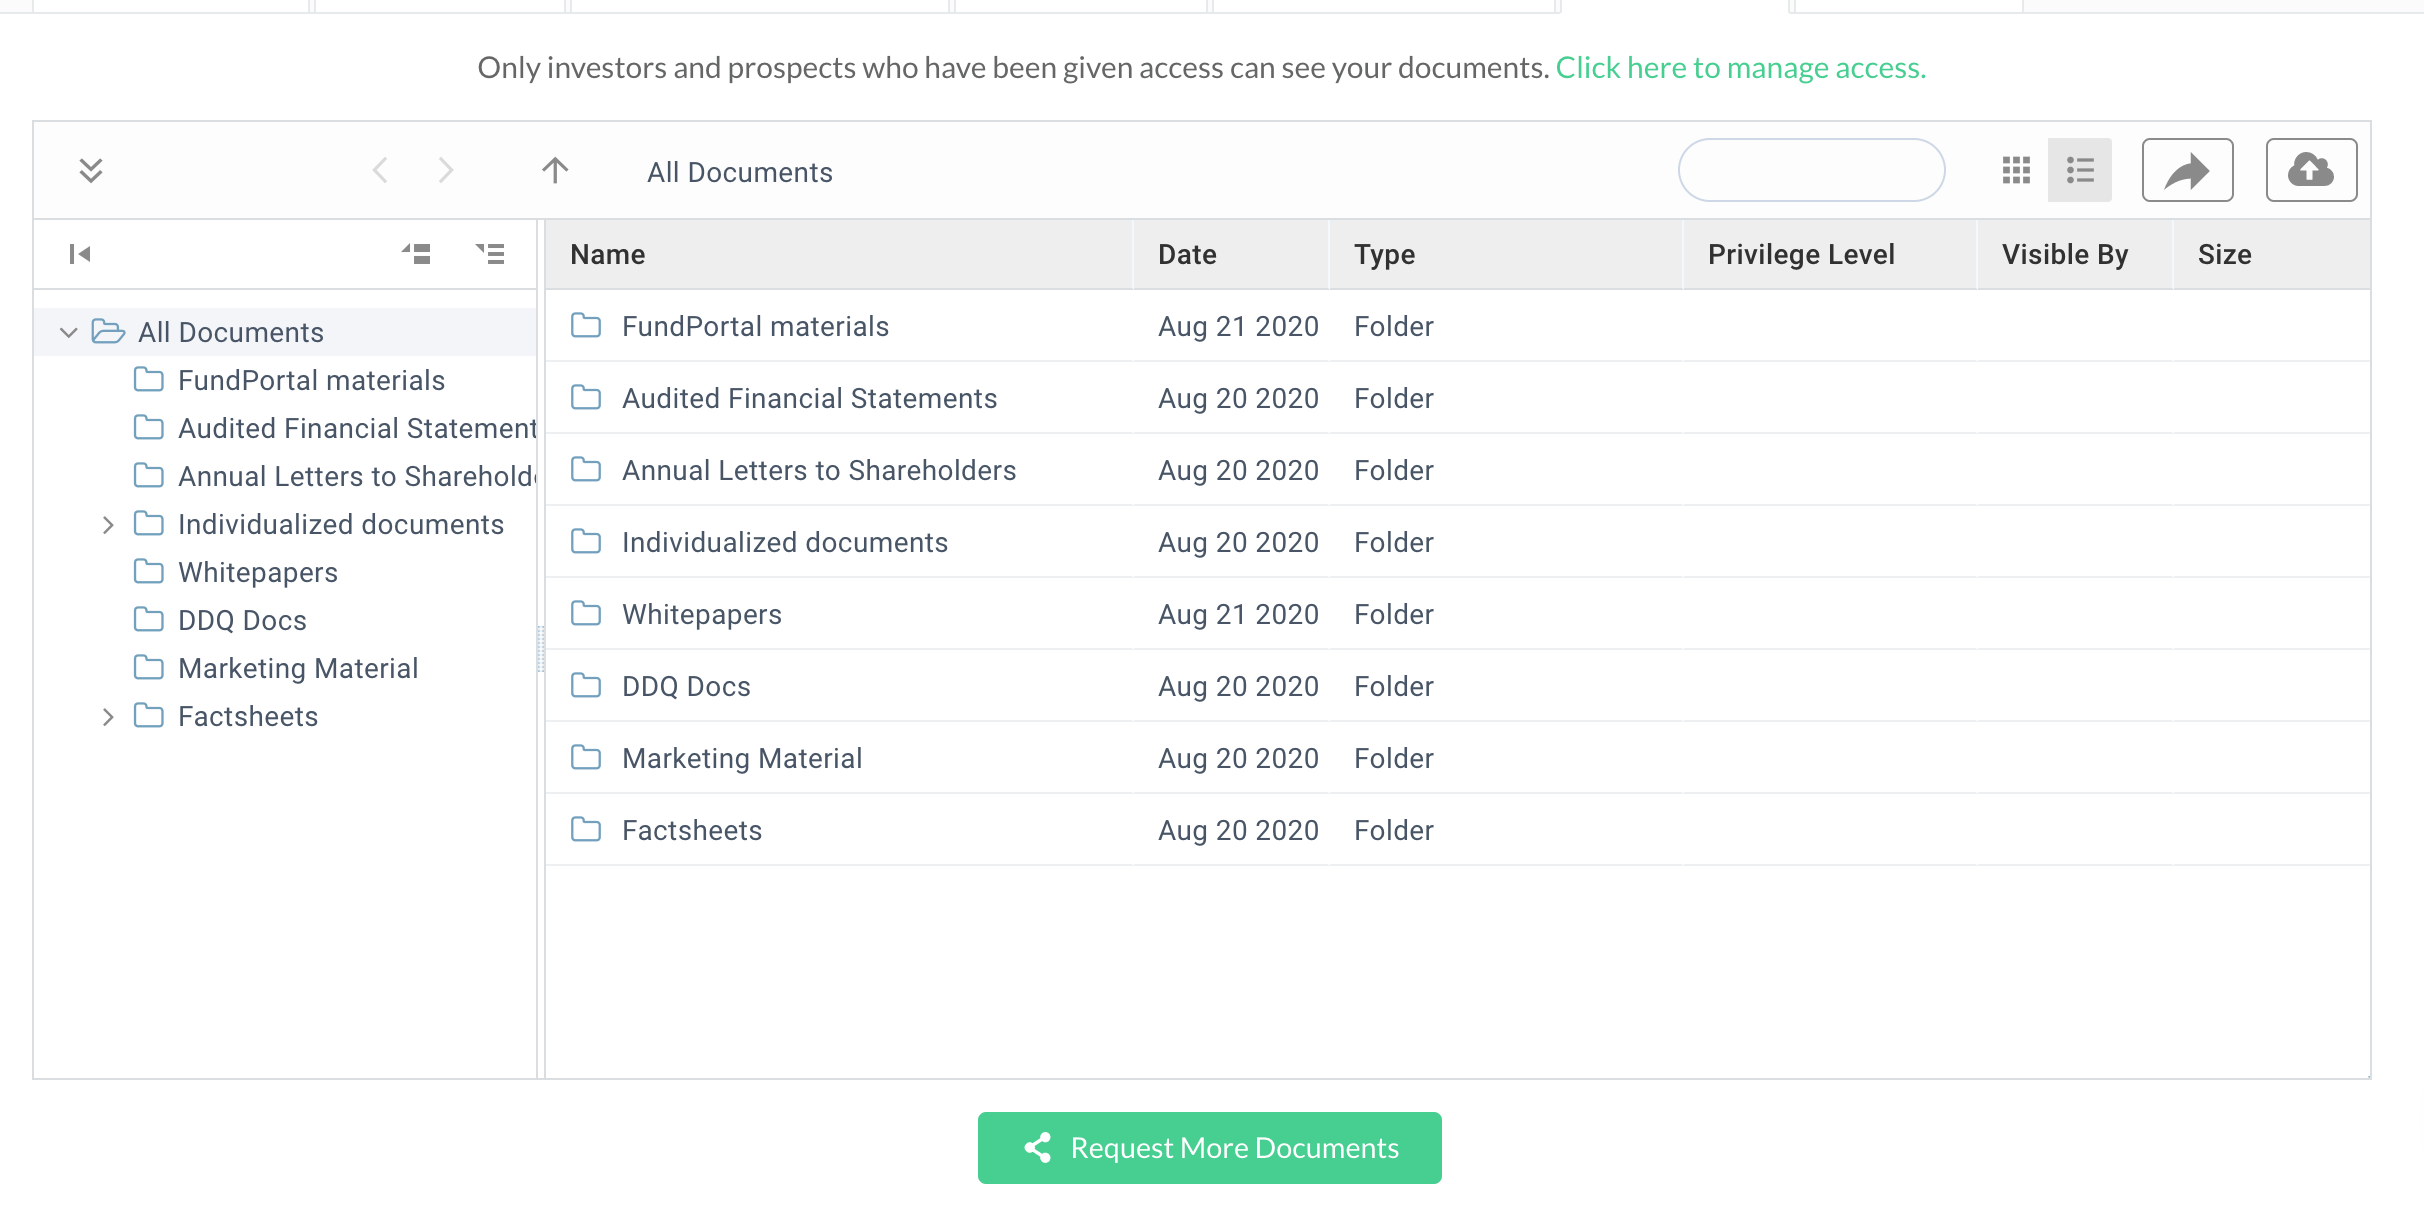The width and height of the screenshot is (2424, 1210).
Task: Open the Whitepapers folder row
Action: click(x=1457, y=614)
